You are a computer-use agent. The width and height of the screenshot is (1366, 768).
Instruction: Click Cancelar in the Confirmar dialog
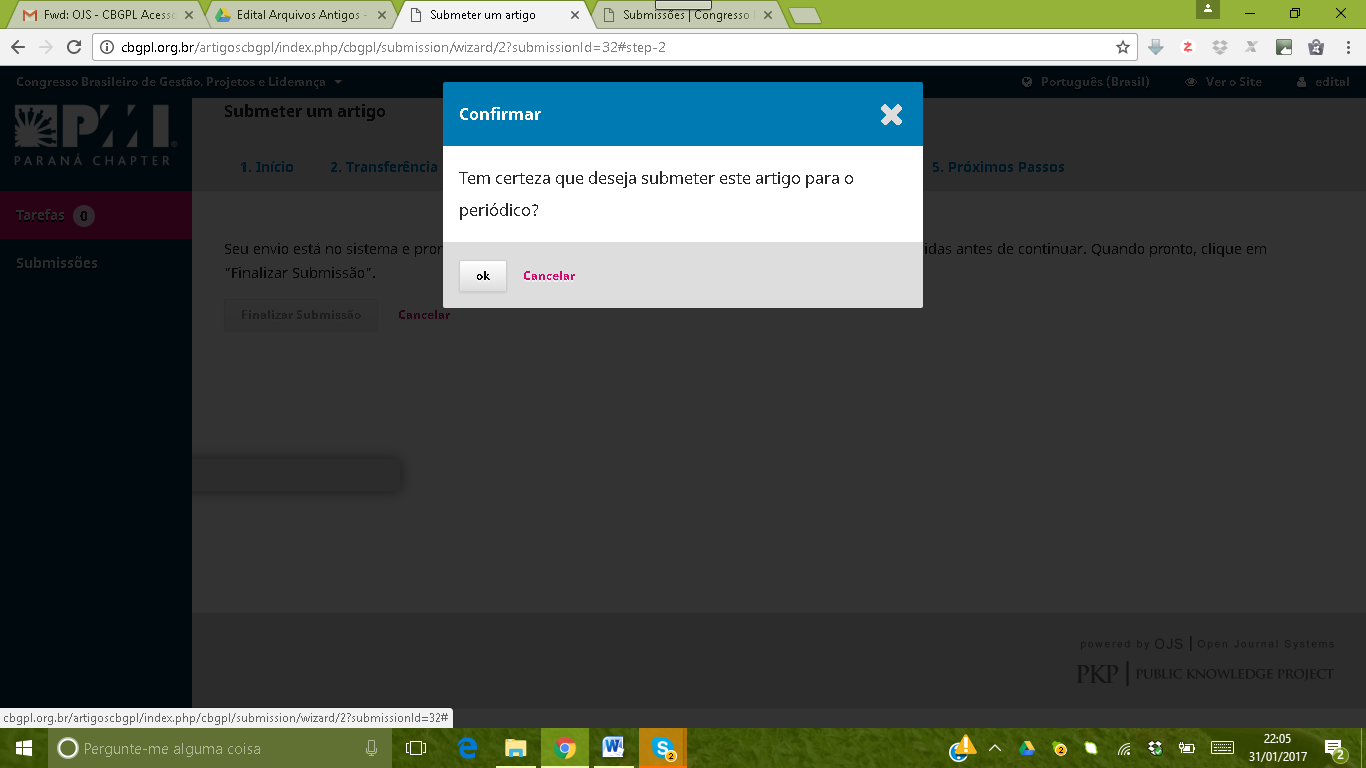click(x=549, y=276)
